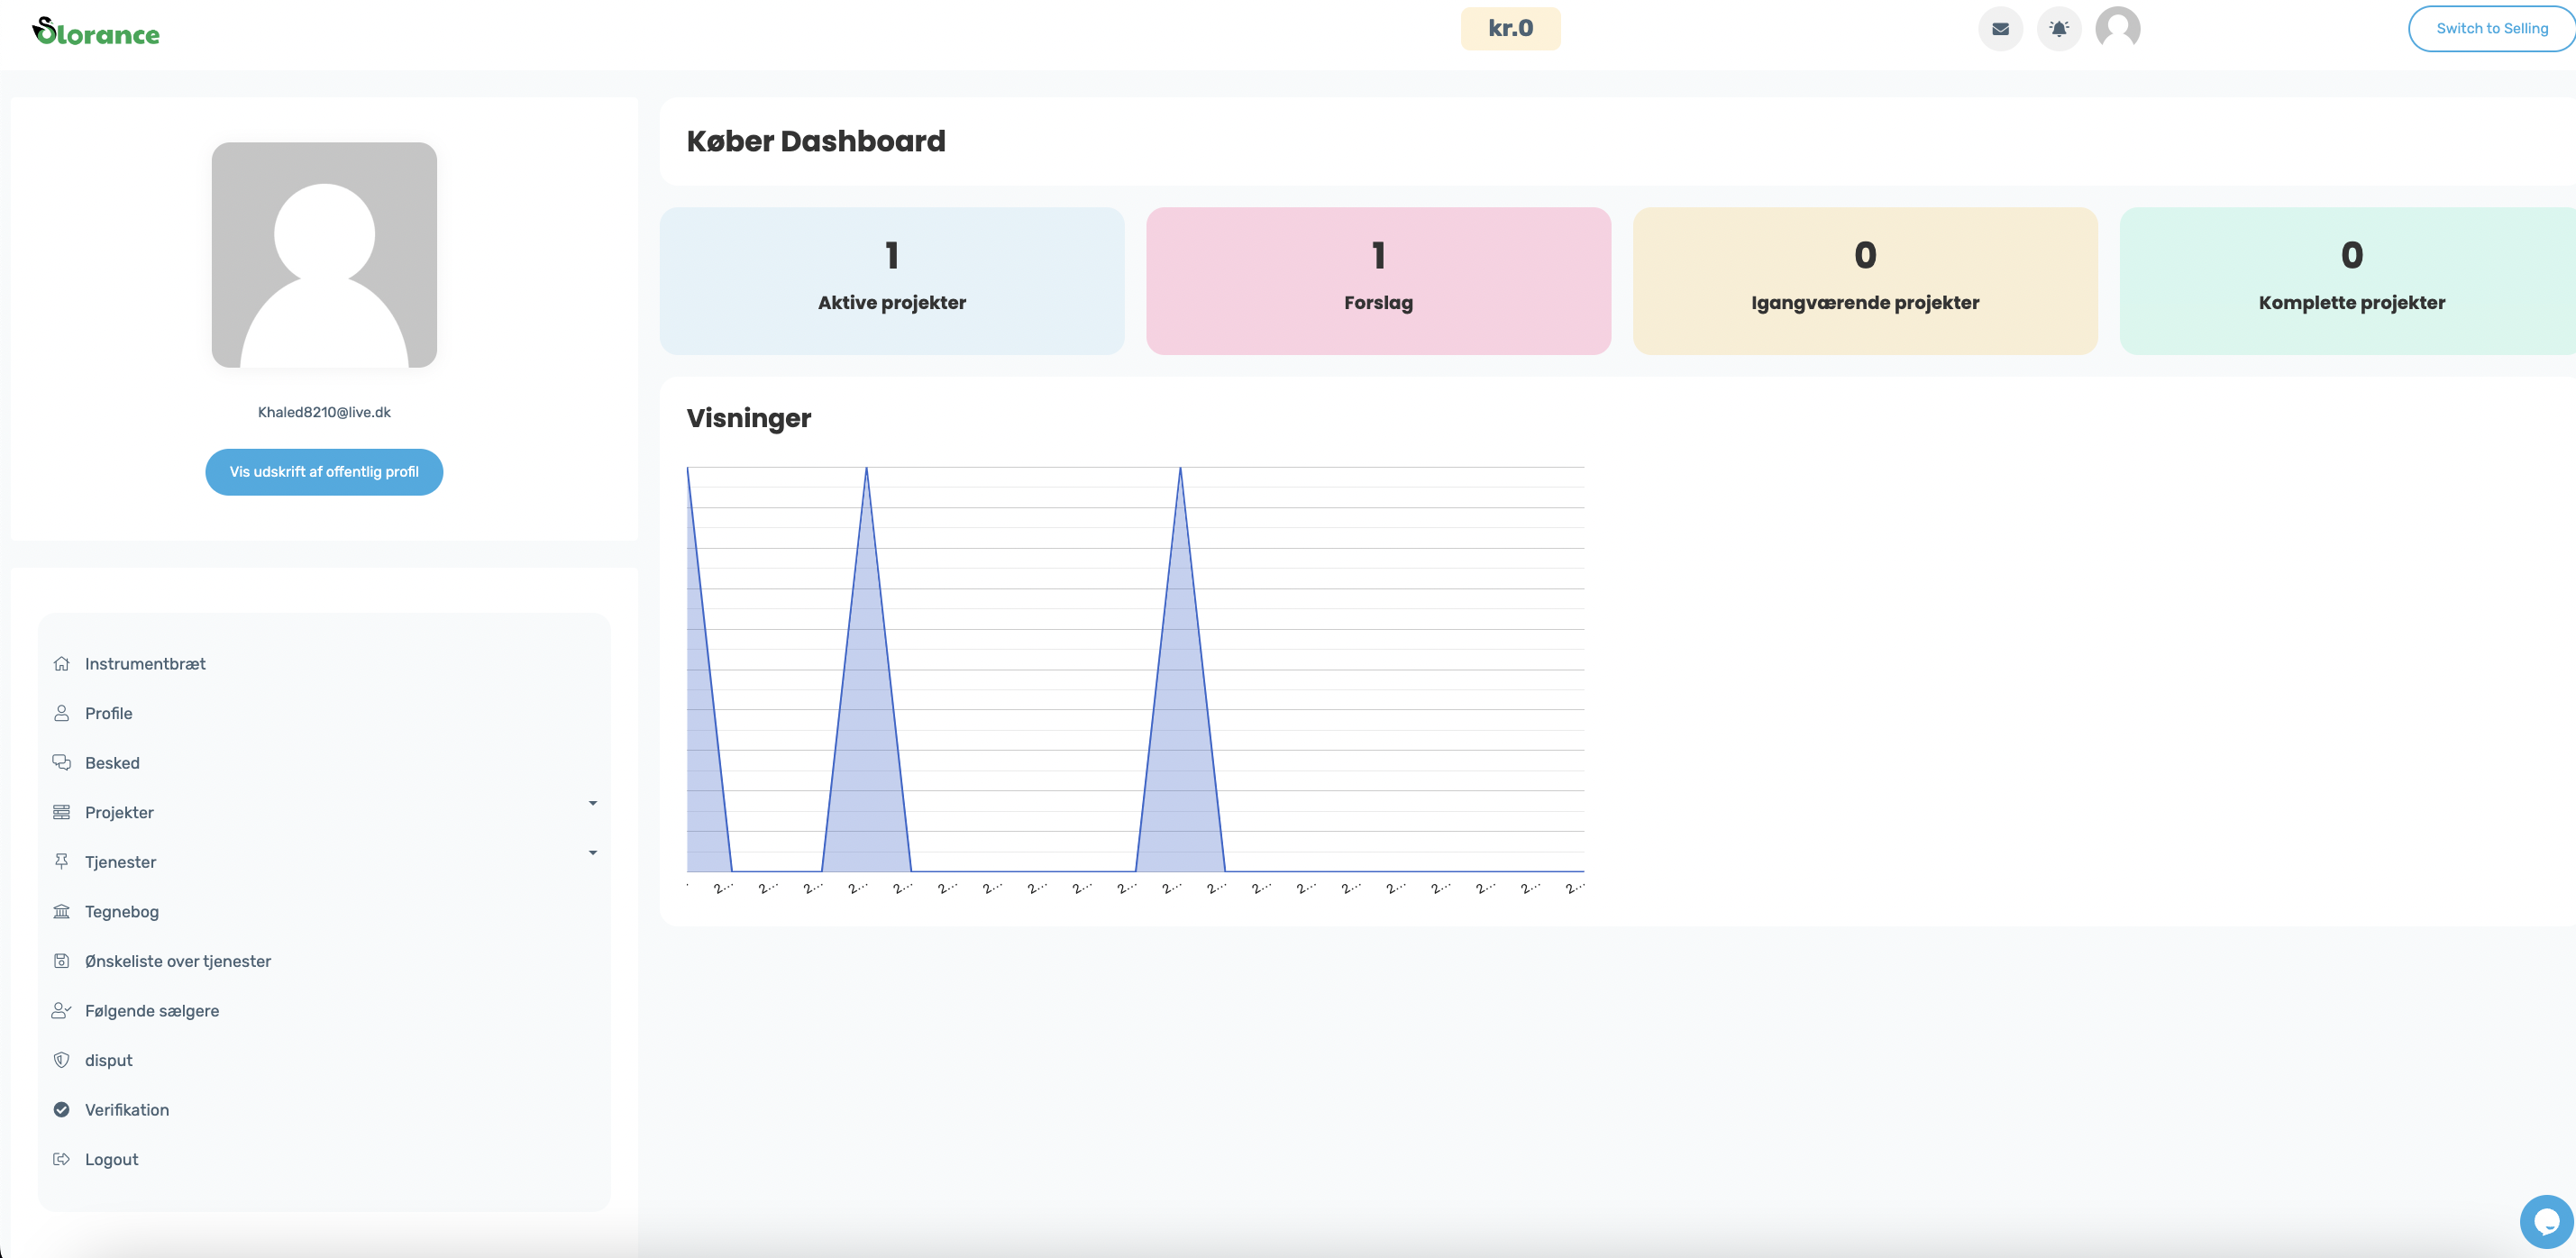Viewport: 2576px width, 1258px height.
Task: Click the kr.0 balance badge
Action: coord(1510,28)
